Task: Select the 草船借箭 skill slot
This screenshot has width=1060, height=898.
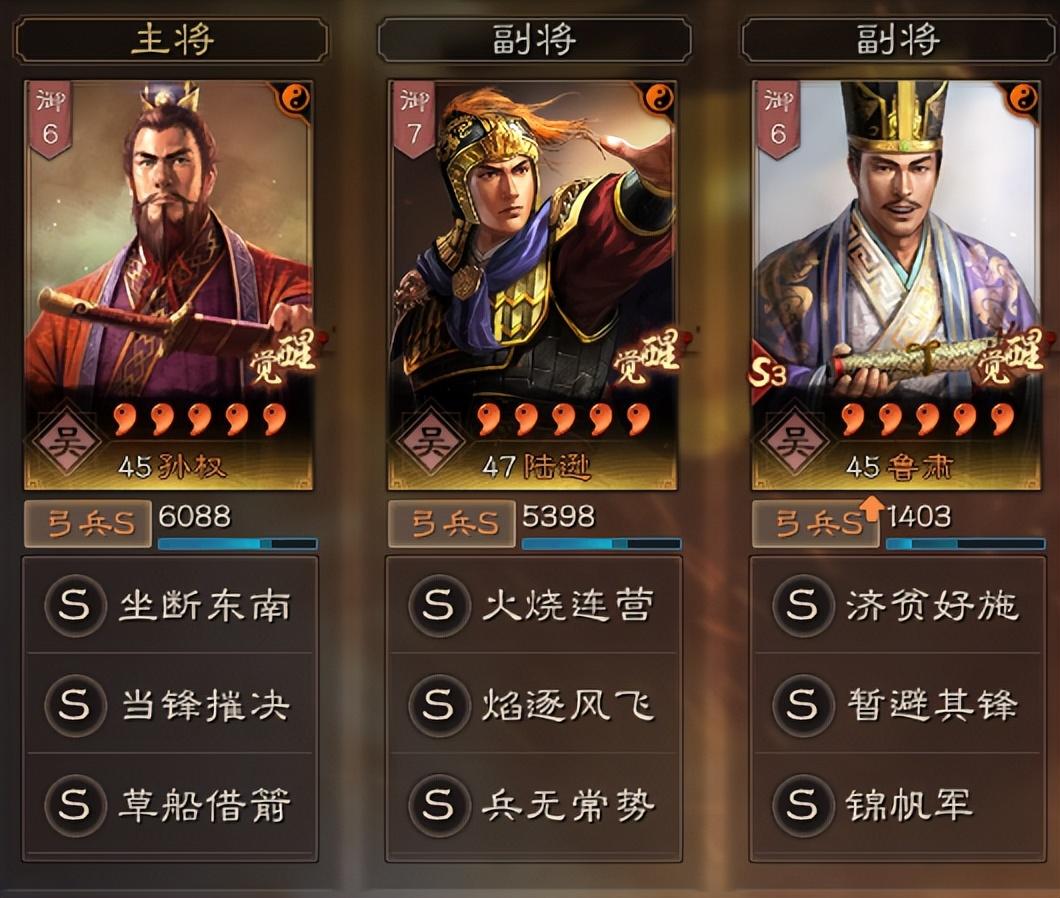Action: 170,806
